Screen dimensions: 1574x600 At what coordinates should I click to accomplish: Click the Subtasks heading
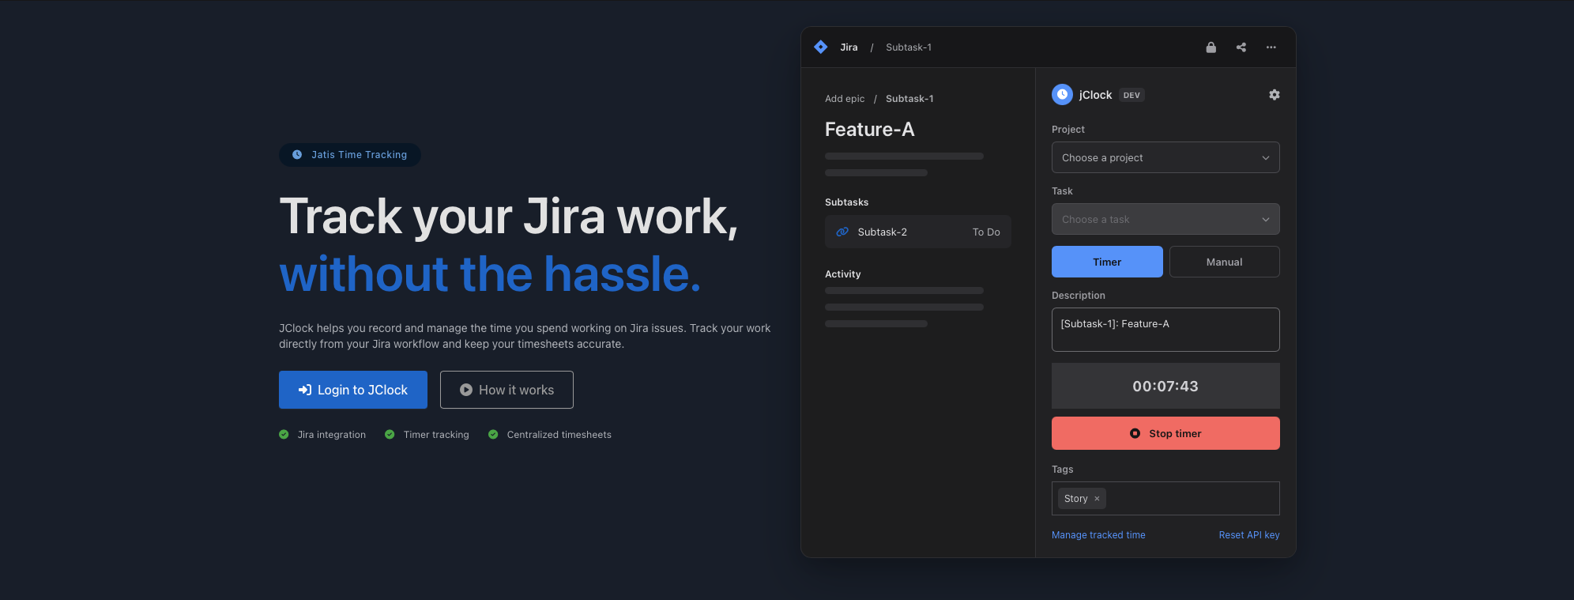(x=847, y=202)
